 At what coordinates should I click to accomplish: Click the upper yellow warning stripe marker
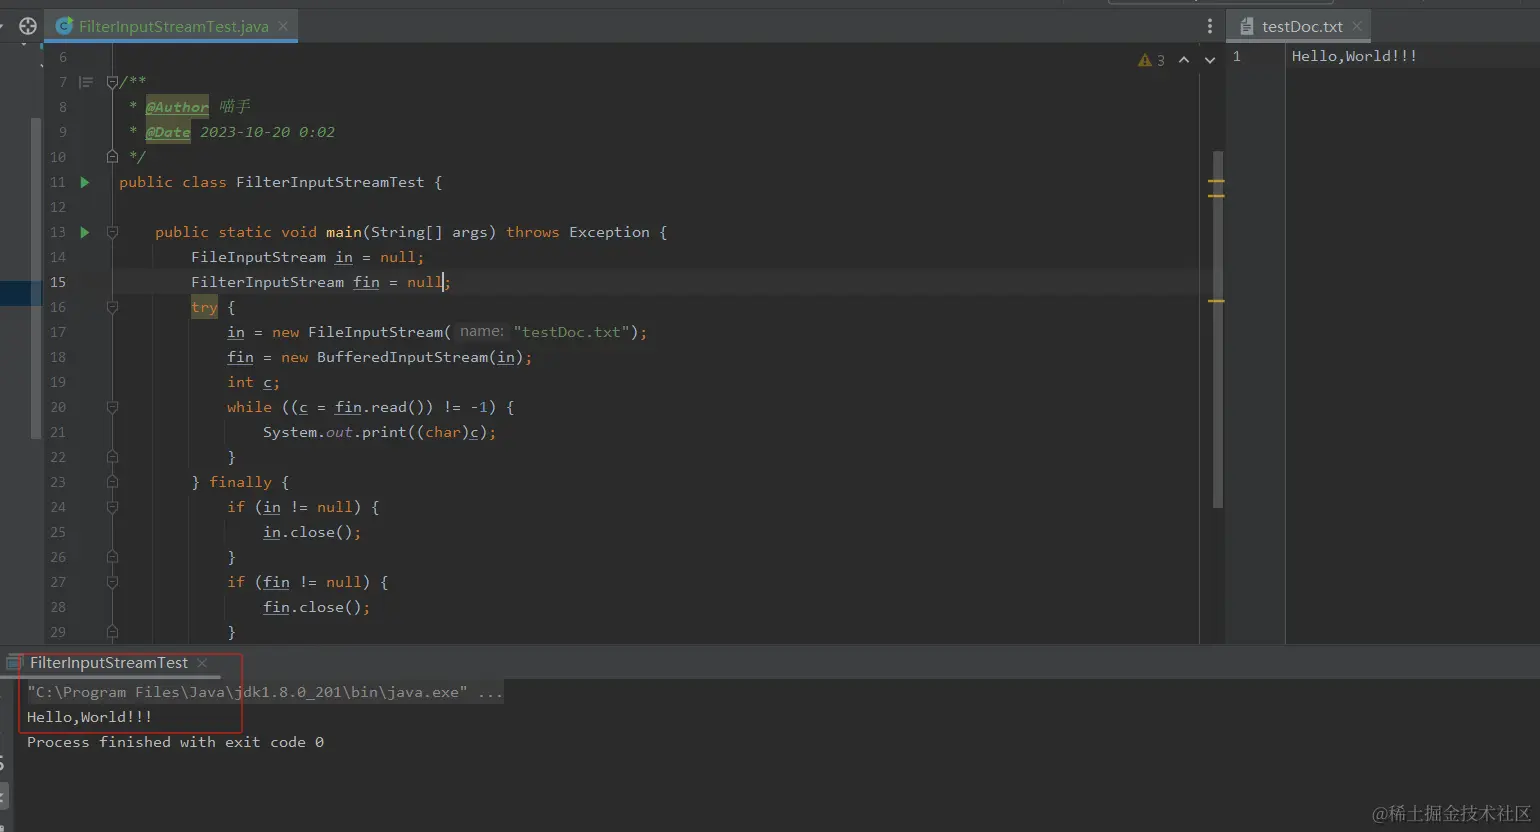(1216, 181)
